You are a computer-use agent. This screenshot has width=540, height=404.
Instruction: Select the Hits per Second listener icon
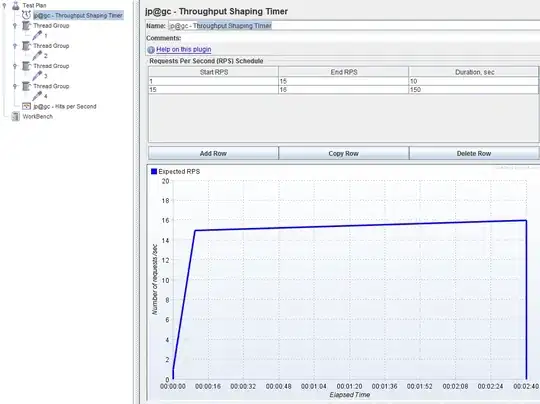[27, 106]
